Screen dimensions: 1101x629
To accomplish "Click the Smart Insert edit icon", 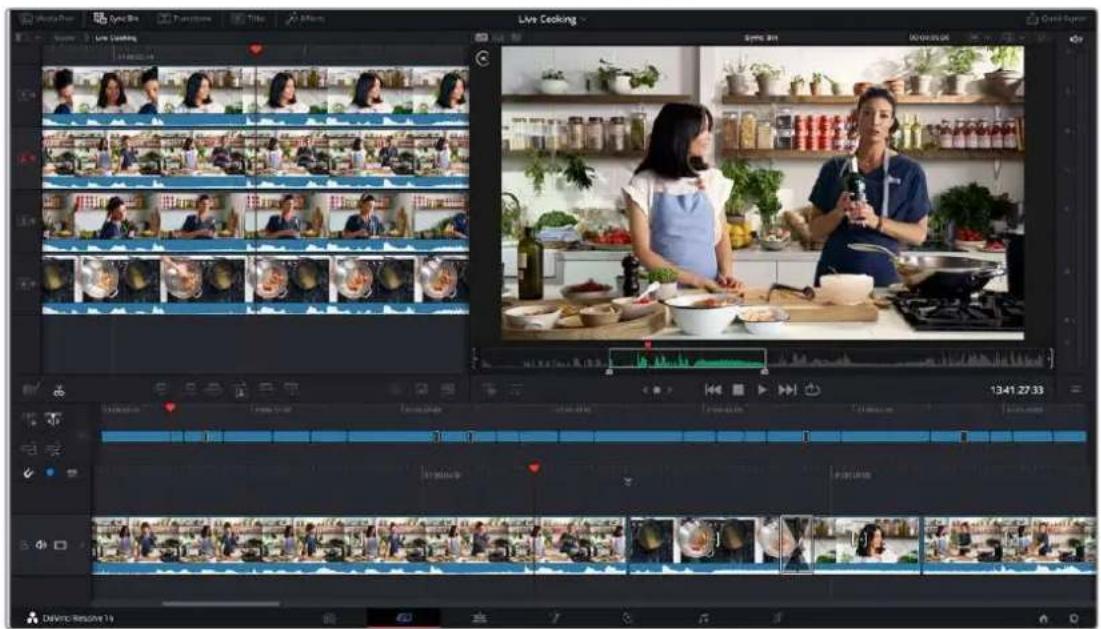I will [x=161, y=389].
